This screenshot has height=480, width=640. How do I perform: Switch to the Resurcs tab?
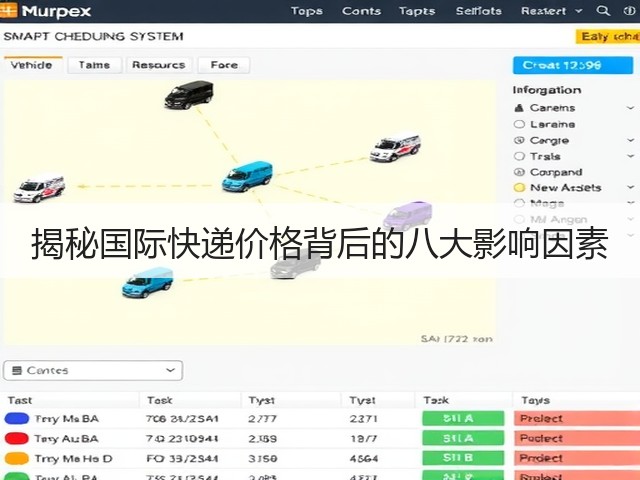(159, 65)
